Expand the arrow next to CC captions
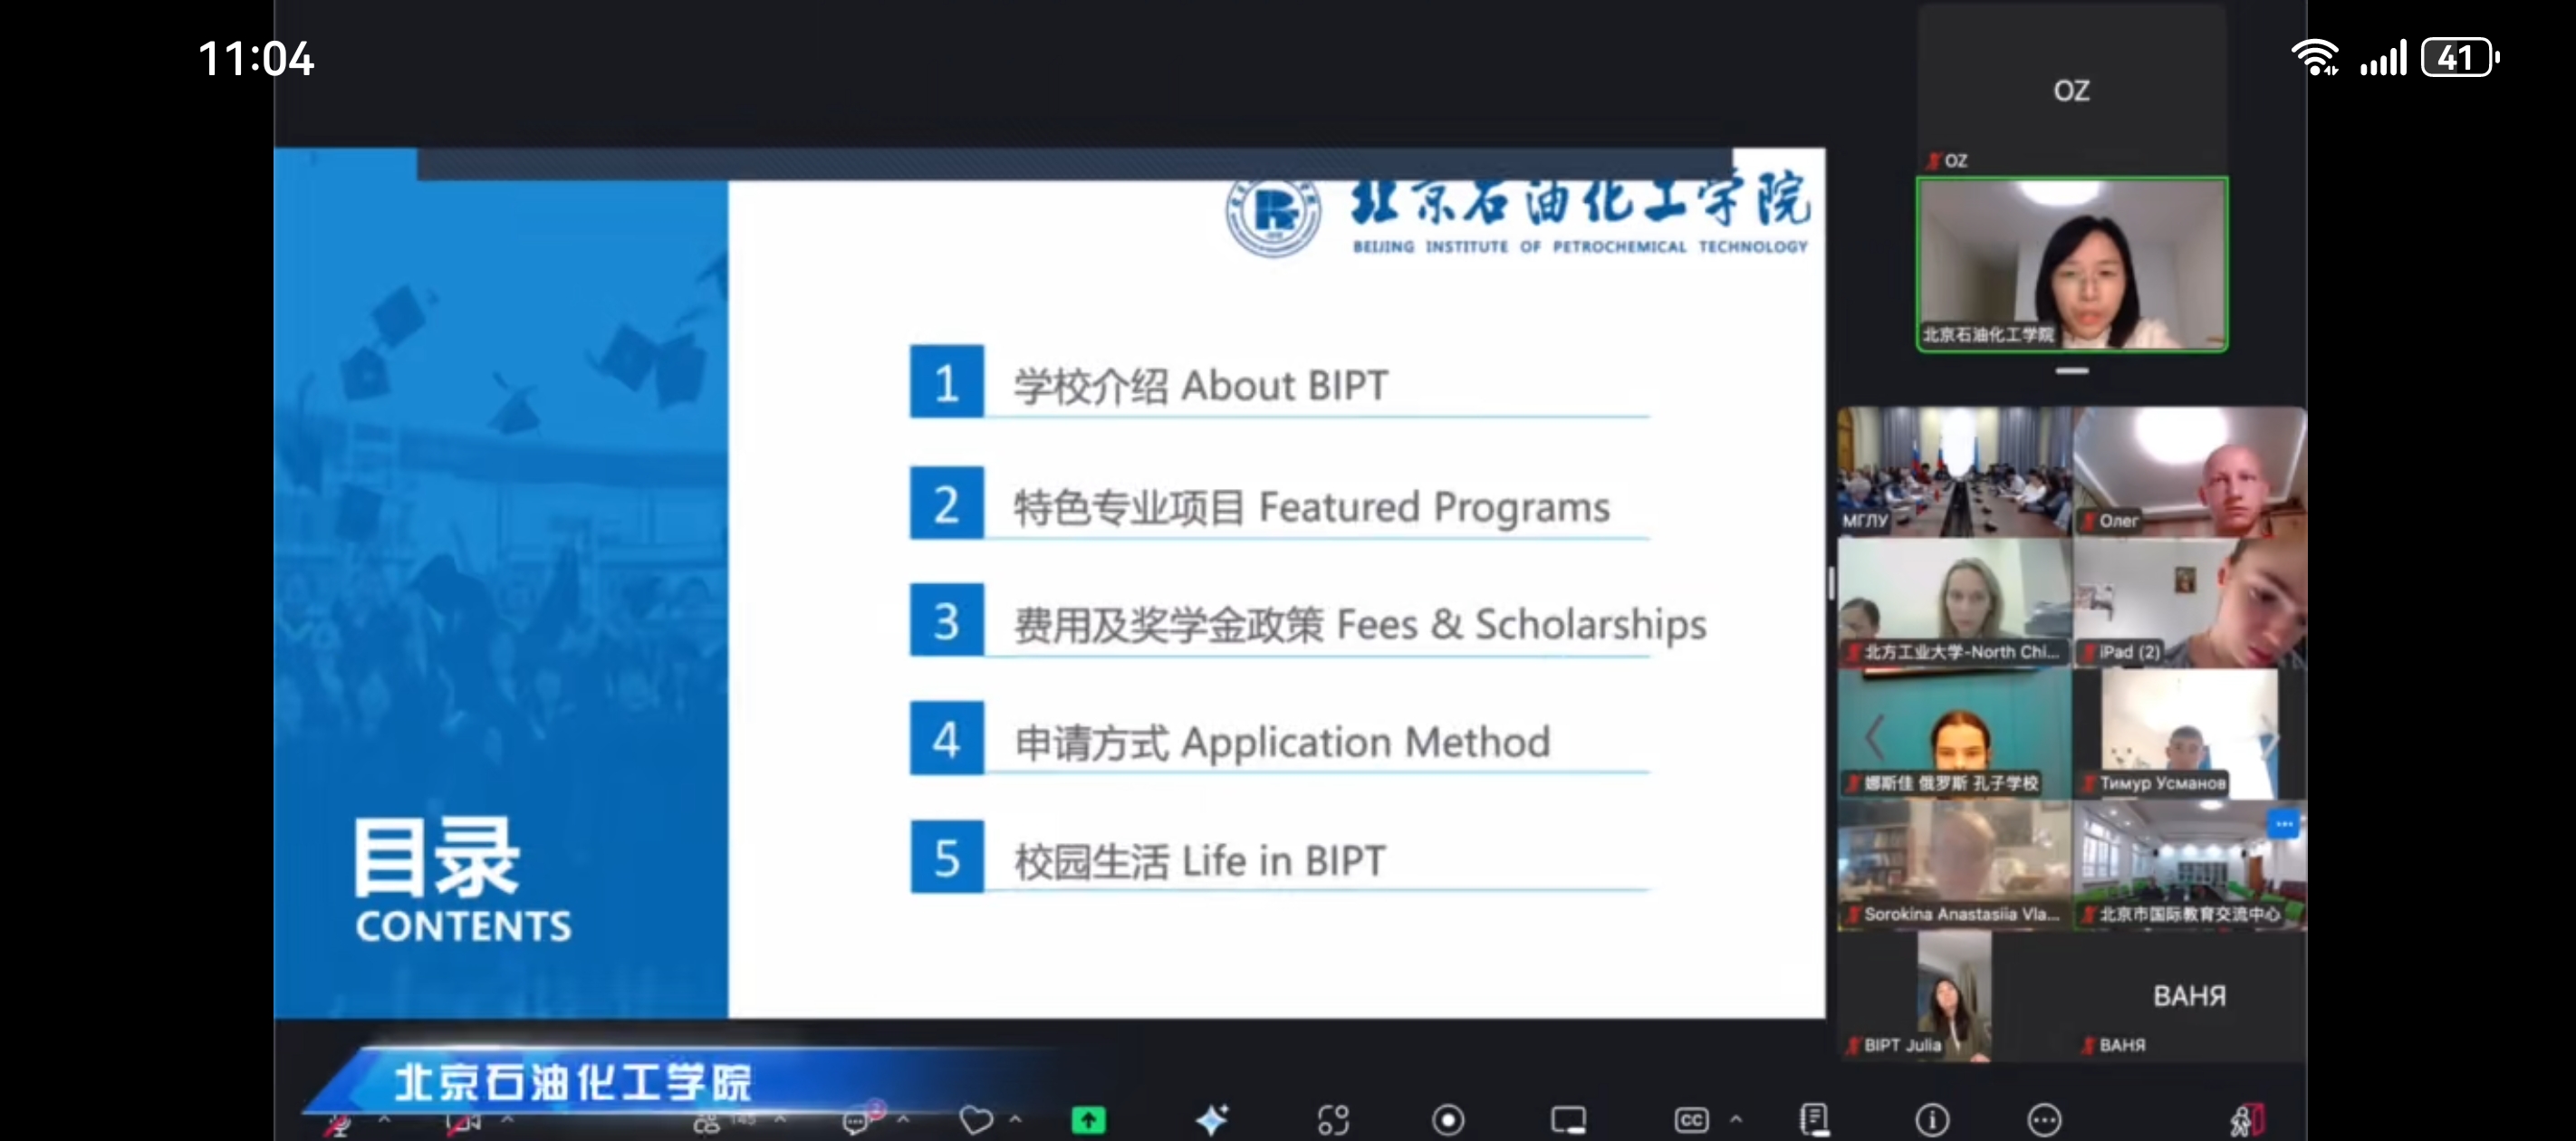Image resolution: width=2576 pixels, height=1141 pixels. click(1736, 1119)
